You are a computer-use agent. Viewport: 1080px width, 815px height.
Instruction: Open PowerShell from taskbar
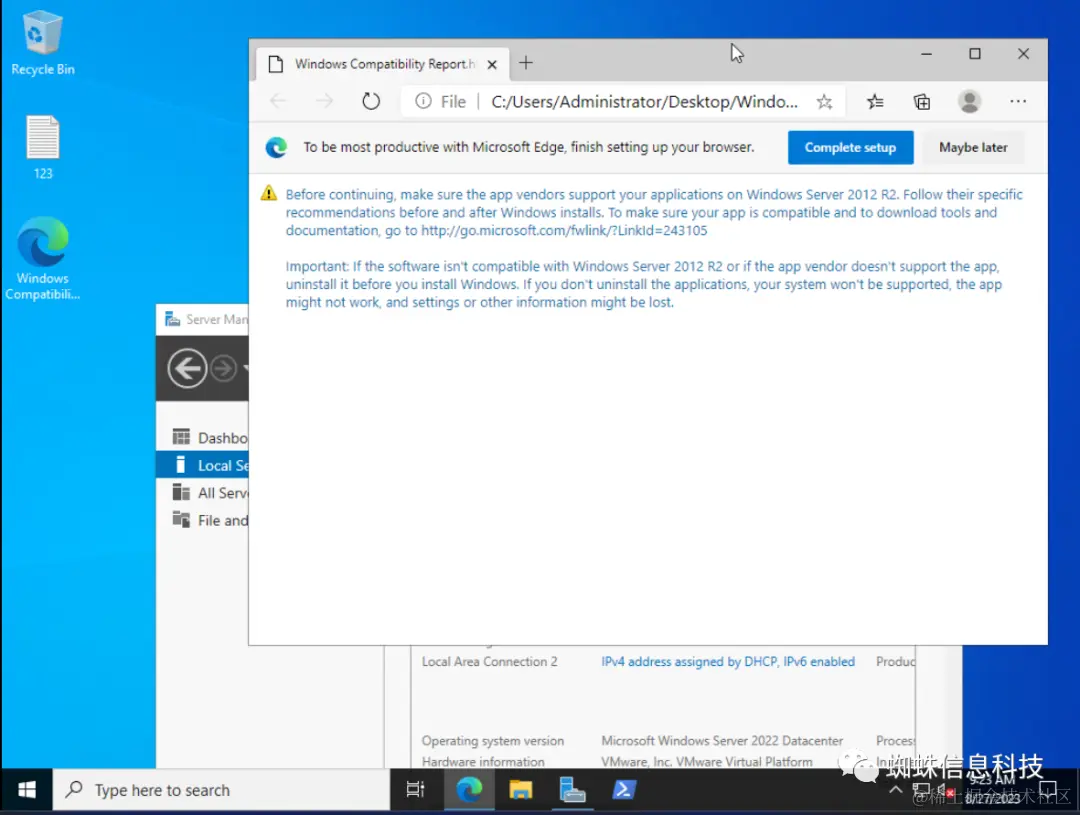pyautogui.click(x=624, y=790)
